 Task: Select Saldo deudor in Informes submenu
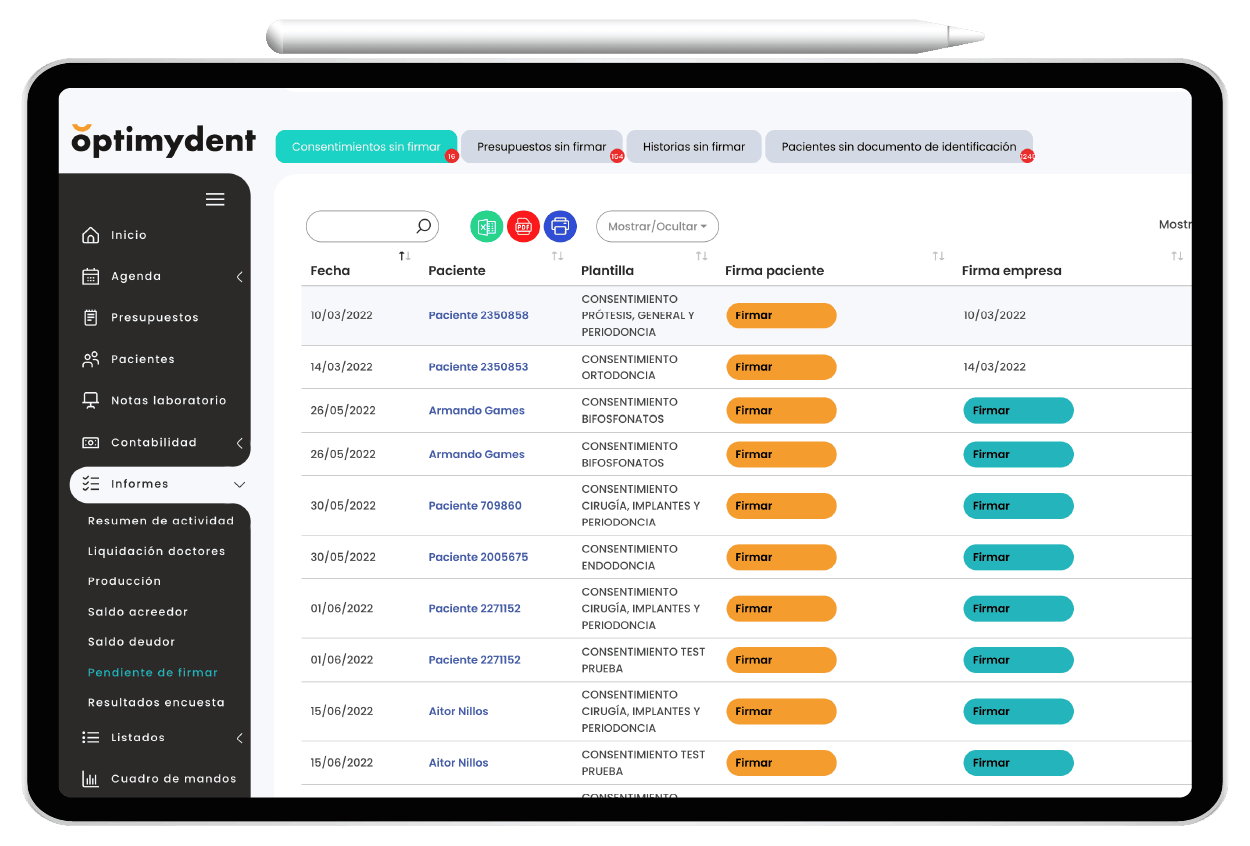pyautogui.click(x=131, y=642)
